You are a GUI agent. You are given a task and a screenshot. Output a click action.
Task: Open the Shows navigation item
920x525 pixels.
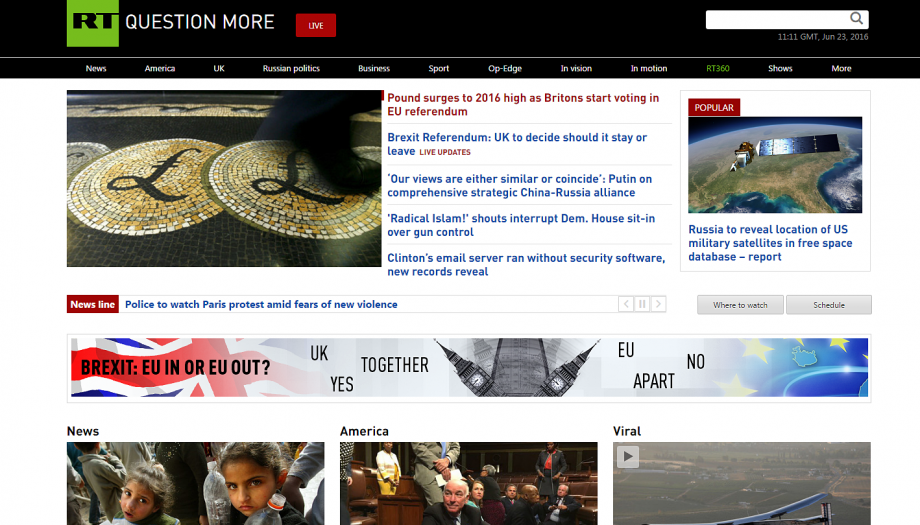(780, 68)
